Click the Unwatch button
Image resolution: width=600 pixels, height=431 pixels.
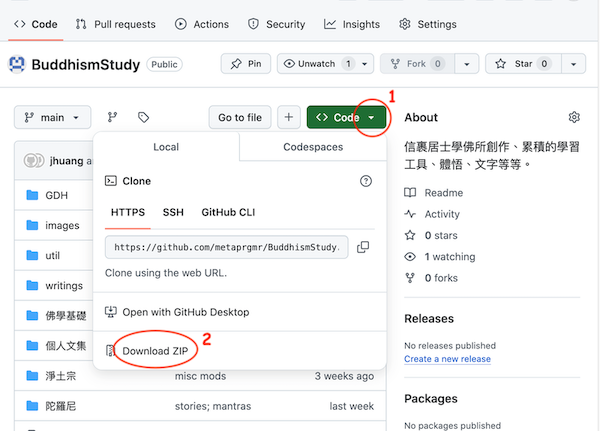pyautogui.click(x=318, y=64)
